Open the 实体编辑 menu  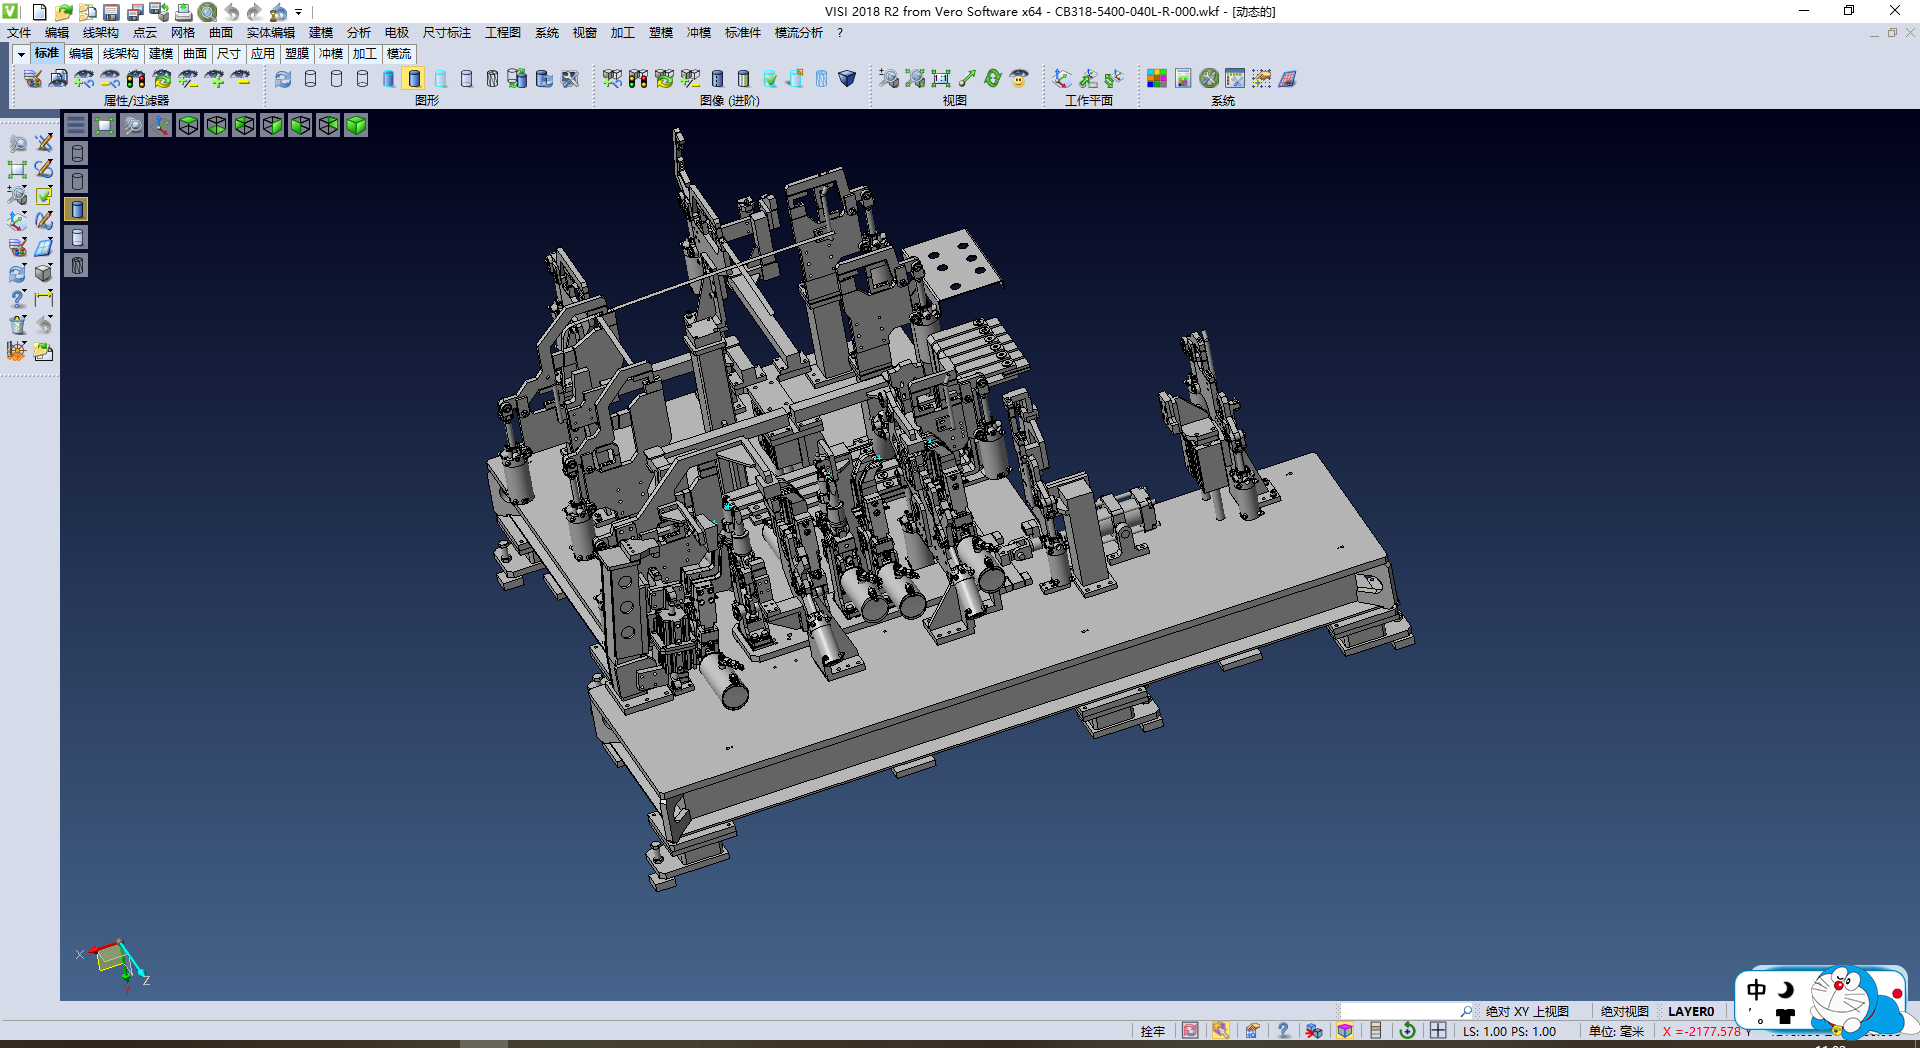pos(270,33)
